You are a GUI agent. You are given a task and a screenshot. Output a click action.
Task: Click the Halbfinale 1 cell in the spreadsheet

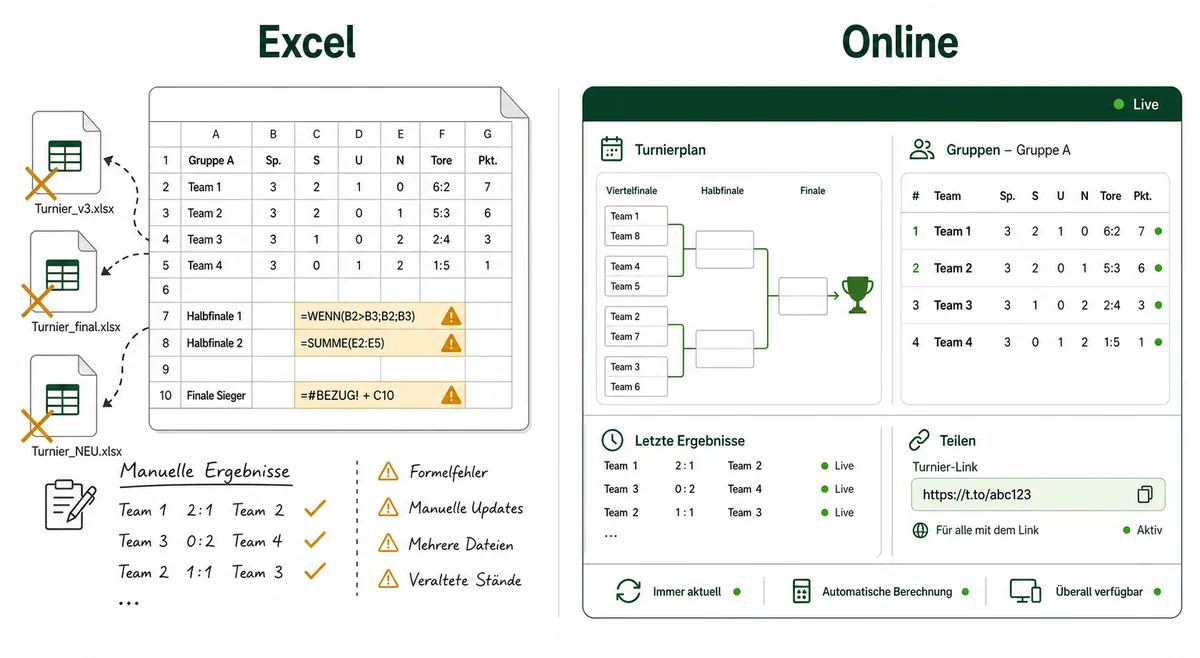coord(215,316)
